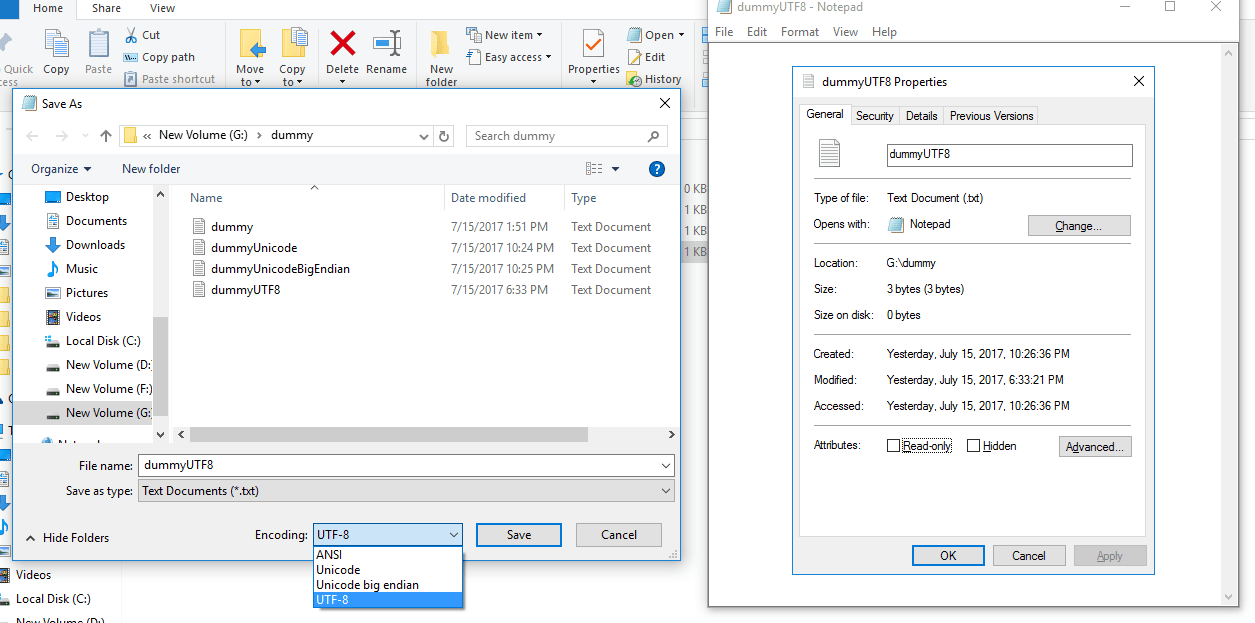The width and height of the screenshot is (1255, 623).
Task: Switch to the Previous Versions tab
Action: pyautogui.click(x=991, y=116)
